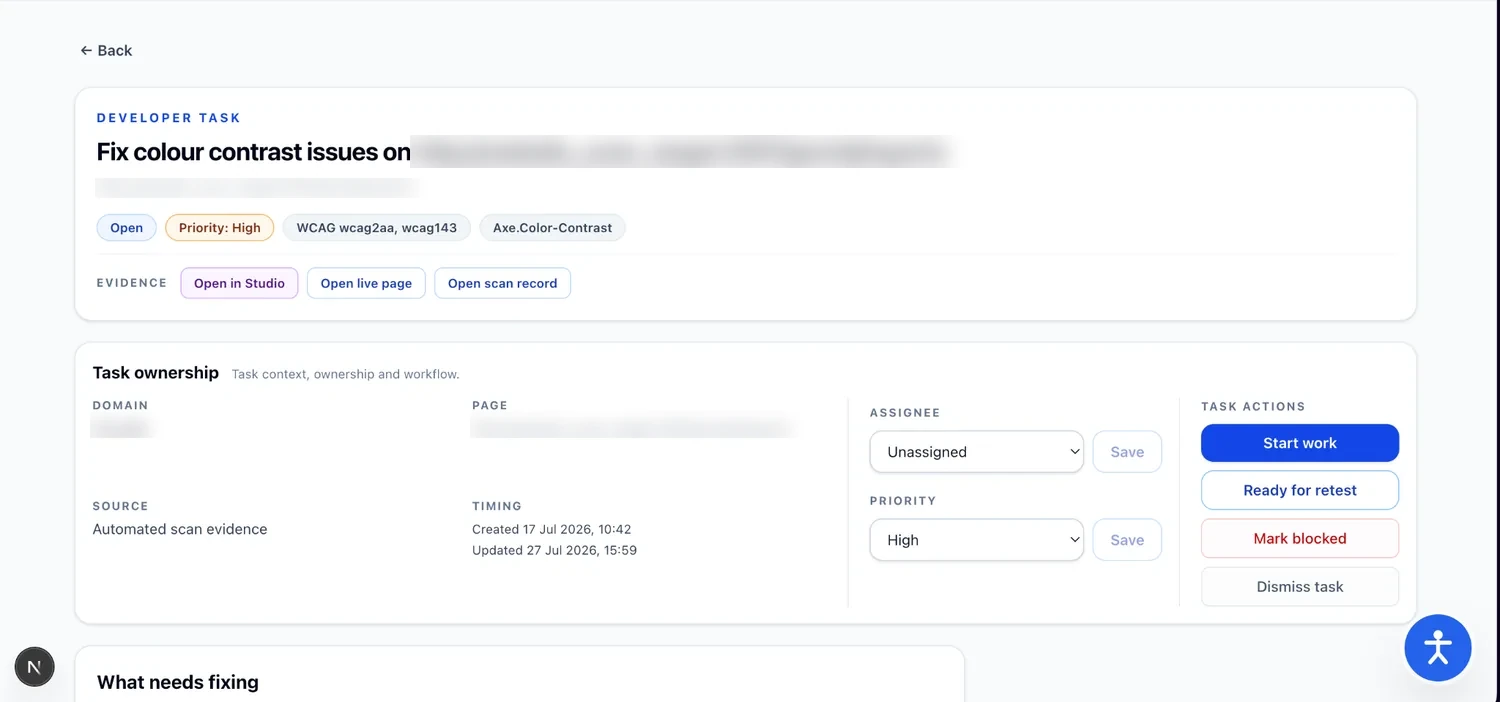Click the EVIDENCE label
This screenshot has width=1500, height=702.
(x=132, y=283)
